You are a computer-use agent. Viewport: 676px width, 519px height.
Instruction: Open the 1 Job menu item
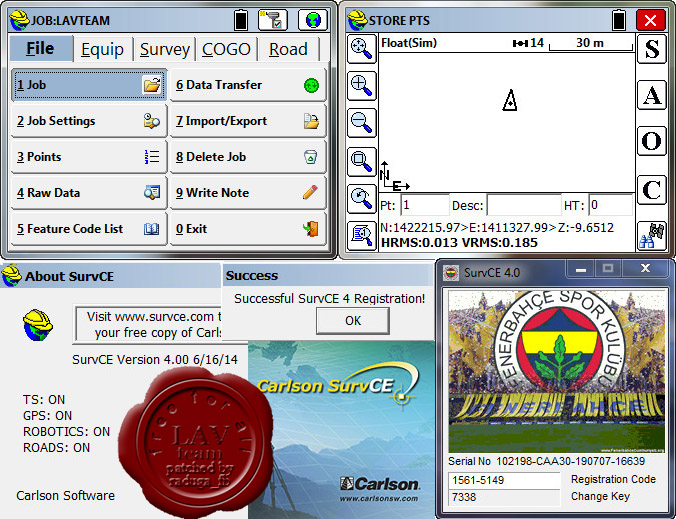tap(89, 85)
